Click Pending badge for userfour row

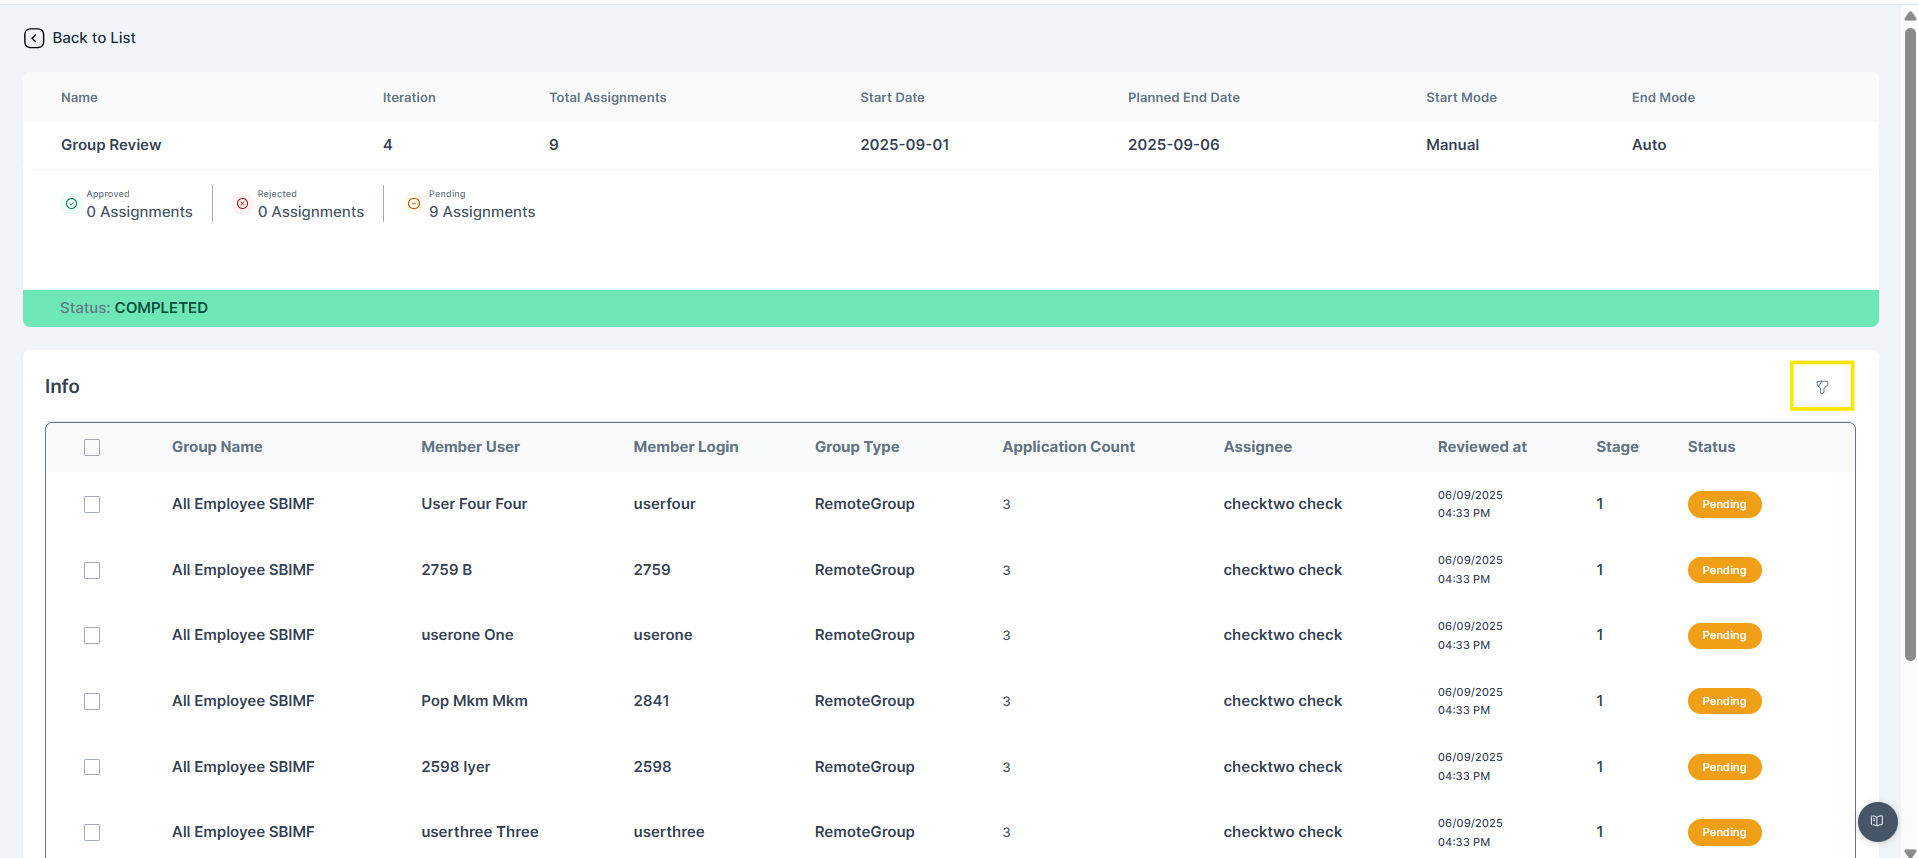[x=1724, y=504]
